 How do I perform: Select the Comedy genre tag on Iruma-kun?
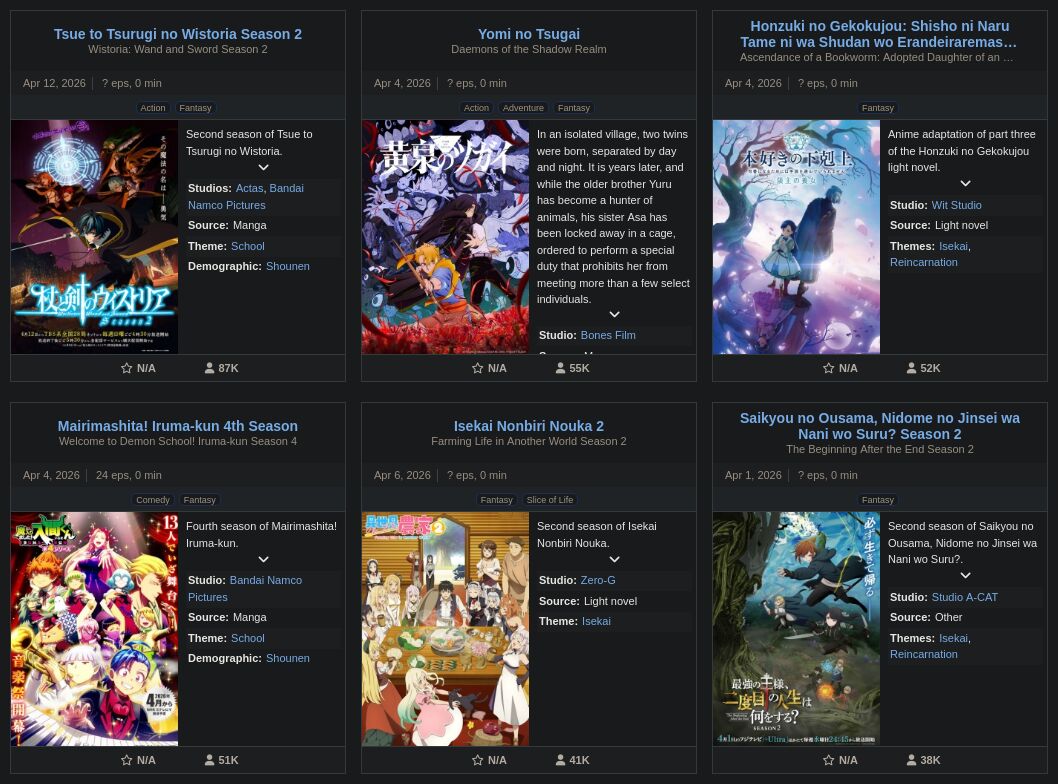(x=153, y=500)
